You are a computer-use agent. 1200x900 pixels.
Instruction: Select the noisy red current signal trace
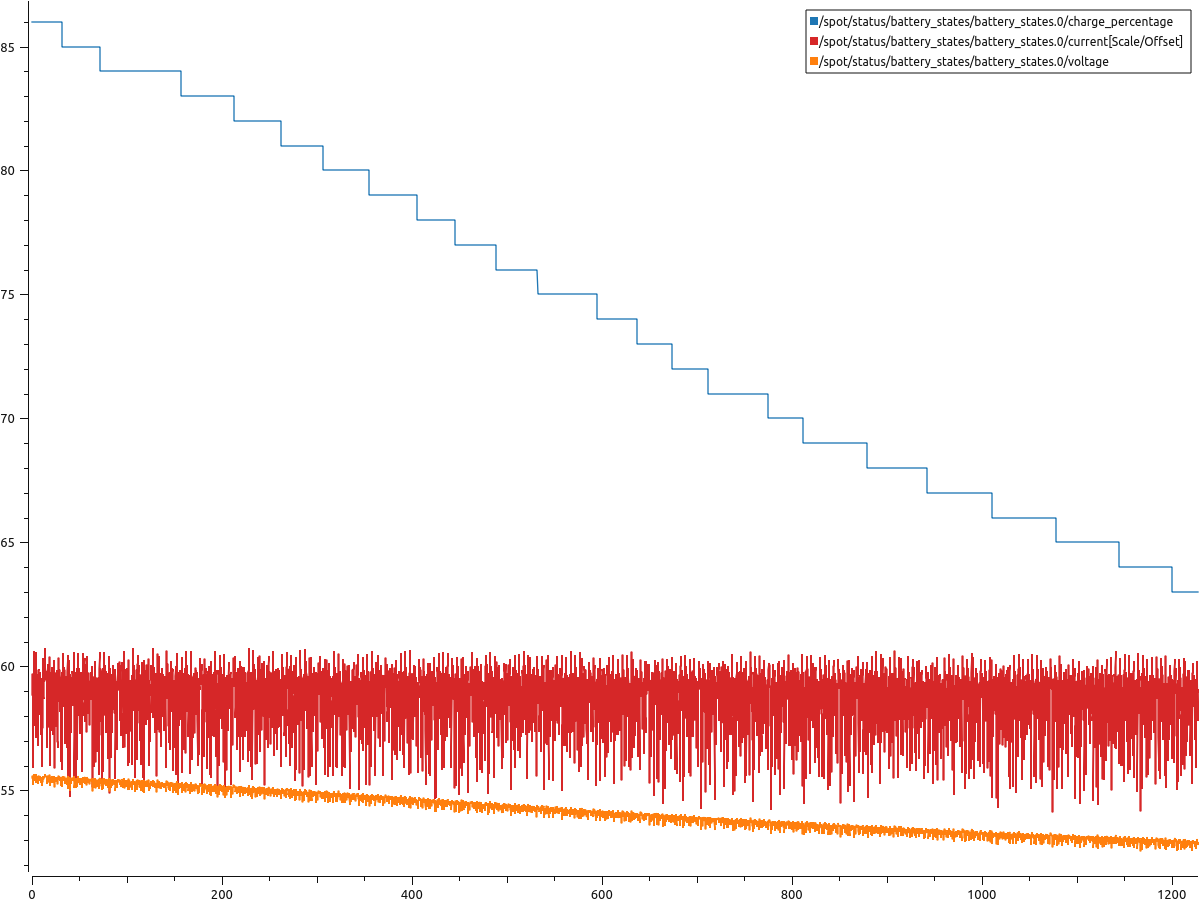600,690
